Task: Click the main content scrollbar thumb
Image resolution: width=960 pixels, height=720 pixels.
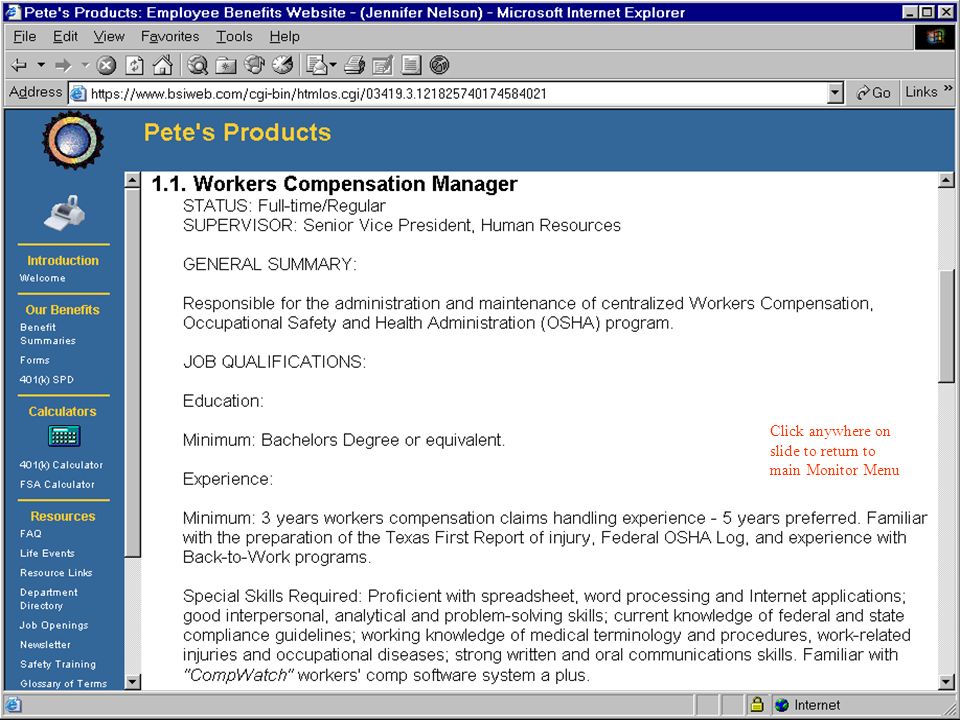Action: pyautogui.click(x=946, y=326)
